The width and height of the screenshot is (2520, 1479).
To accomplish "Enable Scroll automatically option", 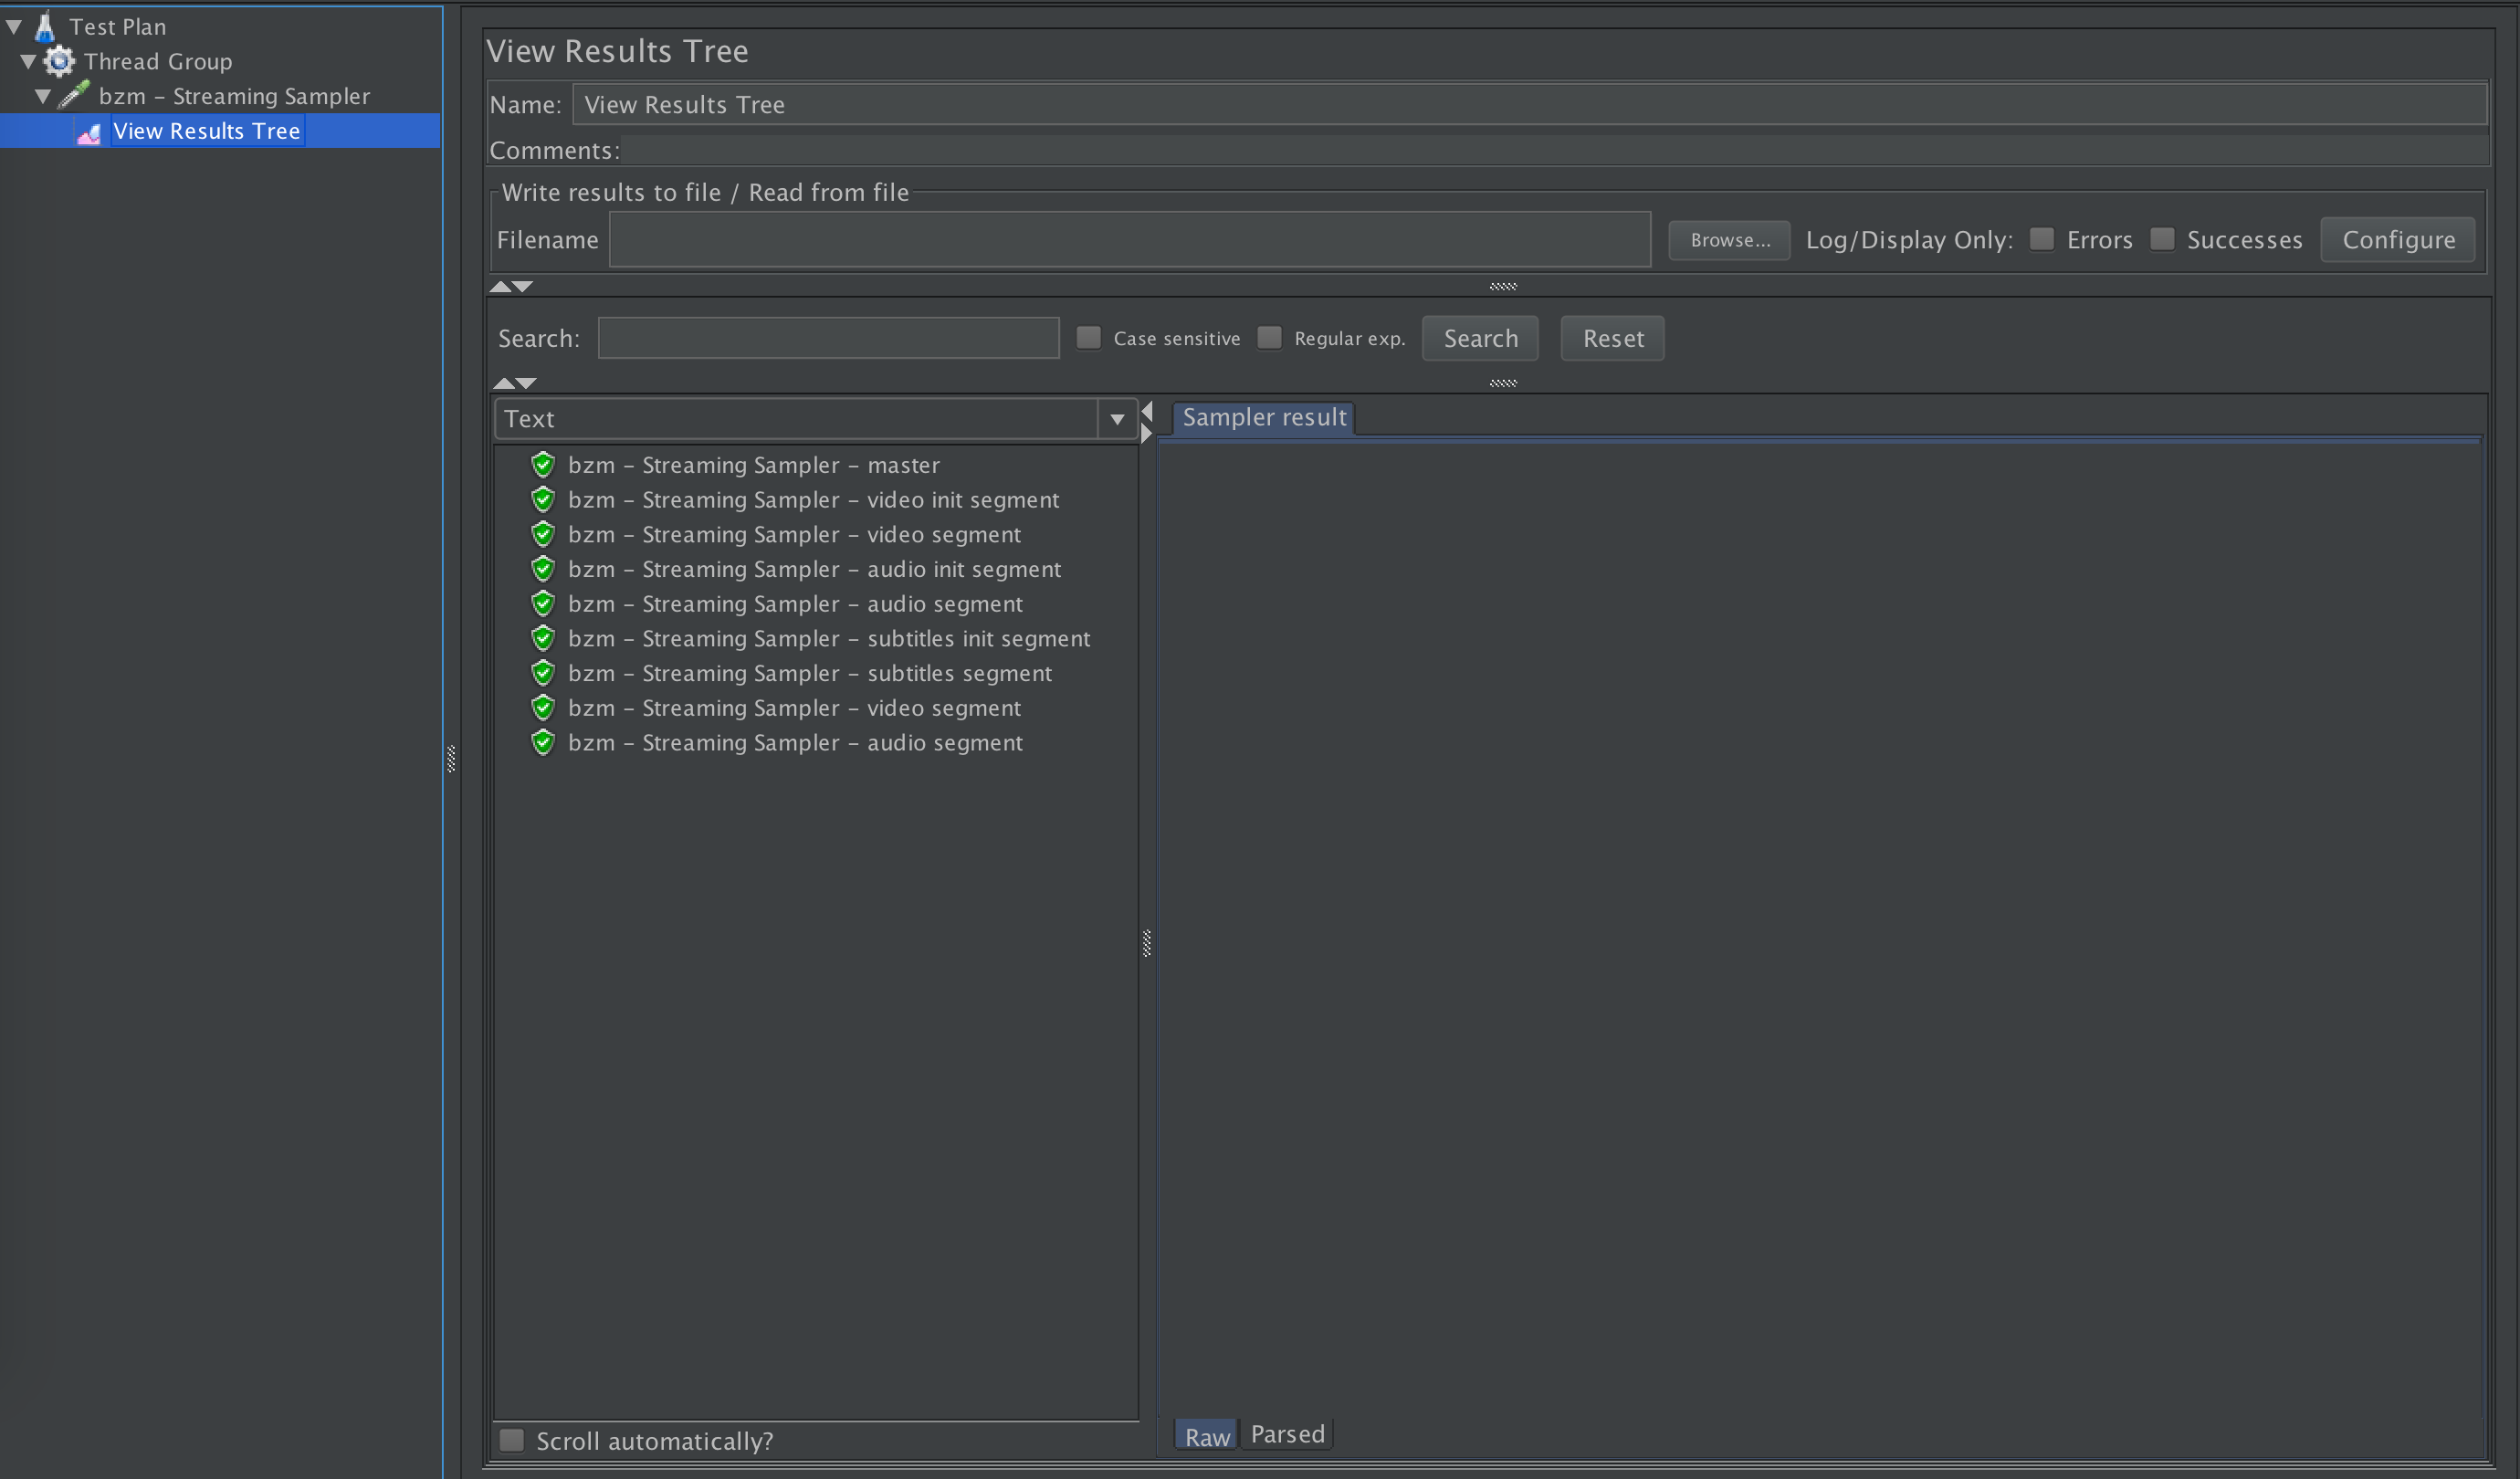I will (512, 1440).
